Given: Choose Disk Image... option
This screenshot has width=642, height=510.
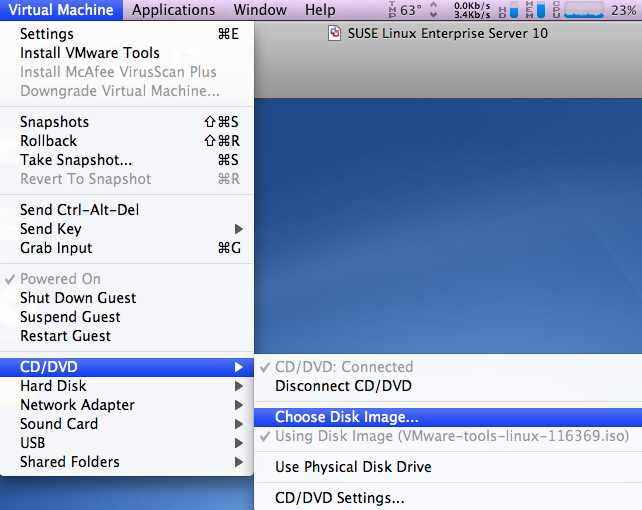Looking at the screenshot, I should [x=448, y=417].
